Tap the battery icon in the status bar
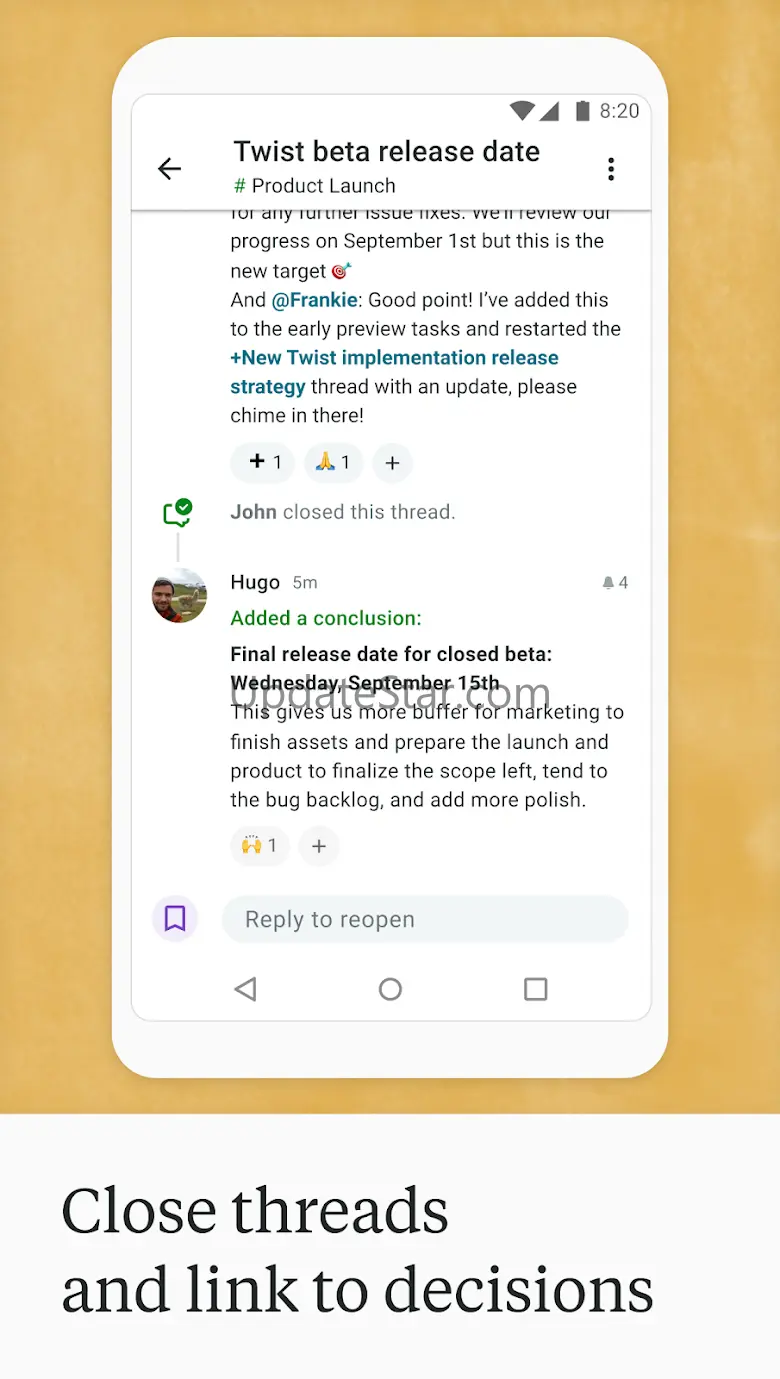 (582, 111)
